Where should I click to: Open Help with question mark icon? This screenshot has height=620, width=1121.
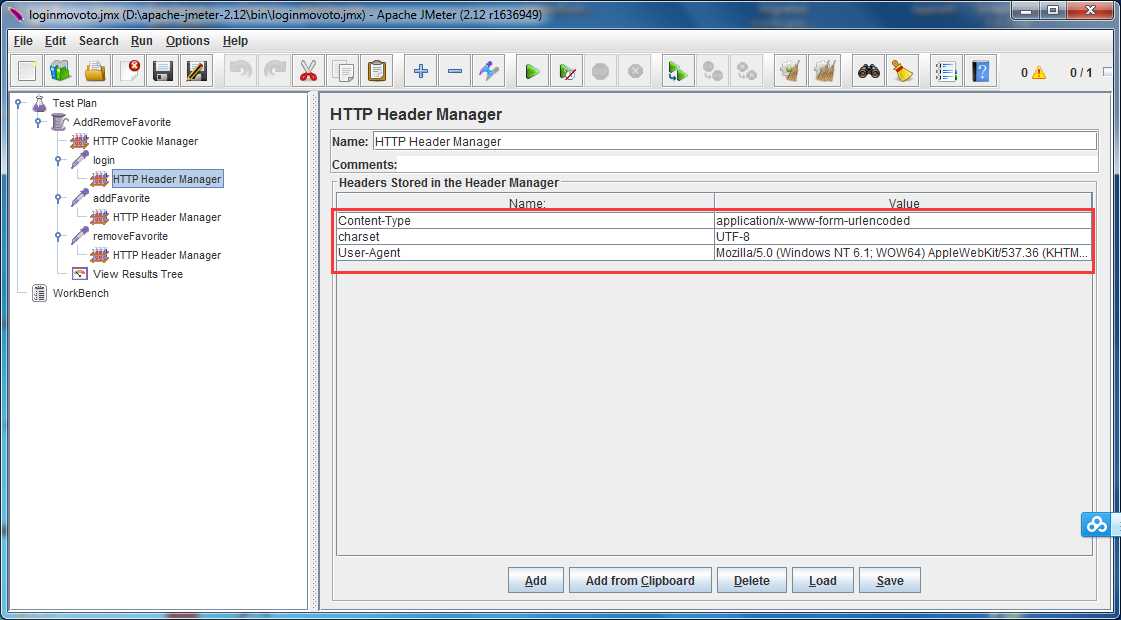(x=981, y=72)
